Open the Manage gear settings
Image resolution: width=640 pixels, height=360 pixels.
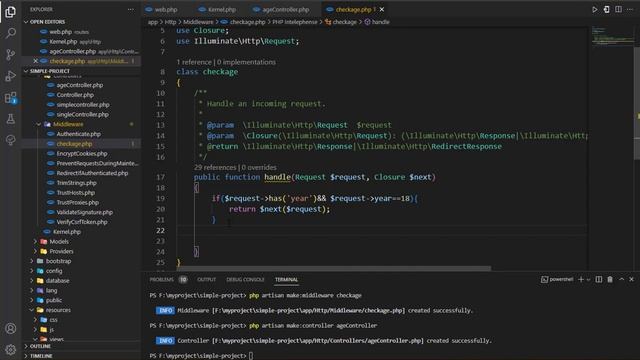[x=11, y=349]
